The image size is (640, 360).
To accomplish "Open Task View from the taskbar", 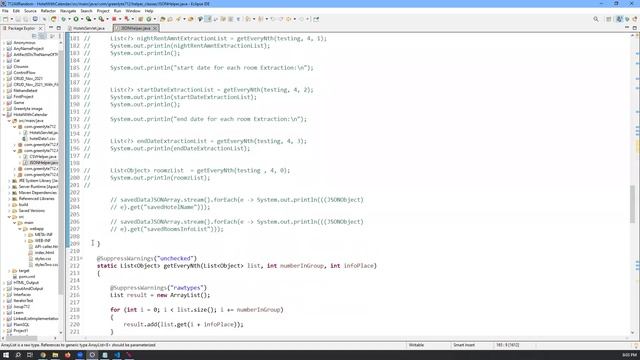I will click(30, 355).
